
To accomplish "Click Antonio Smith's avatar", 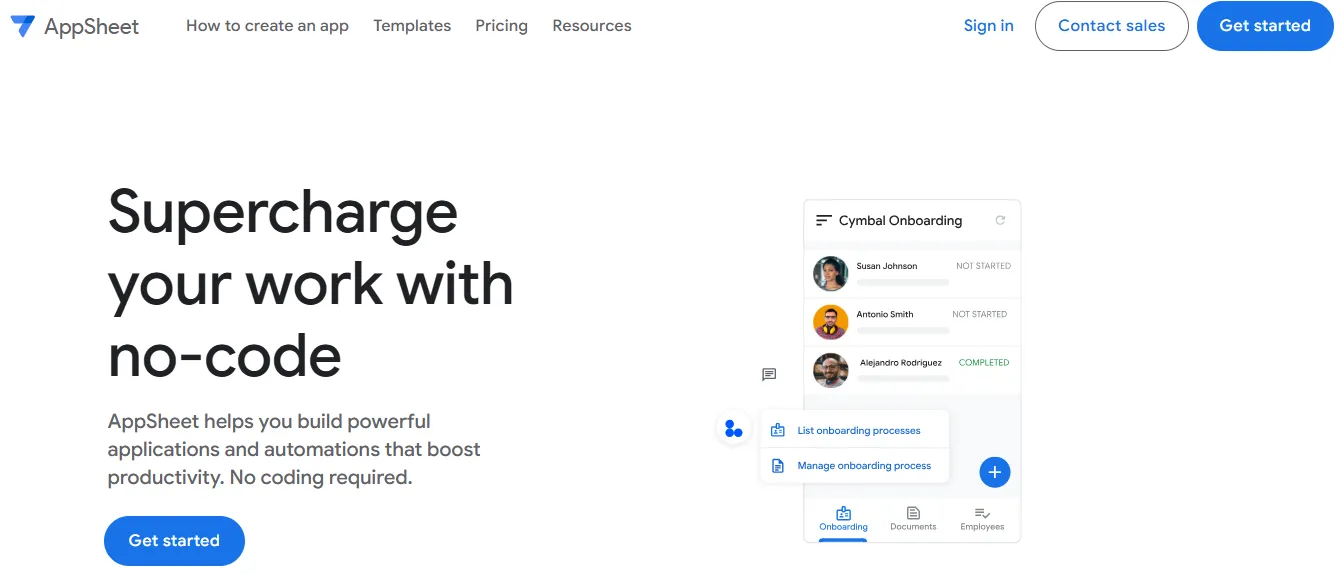I will [x=831, y=322].
